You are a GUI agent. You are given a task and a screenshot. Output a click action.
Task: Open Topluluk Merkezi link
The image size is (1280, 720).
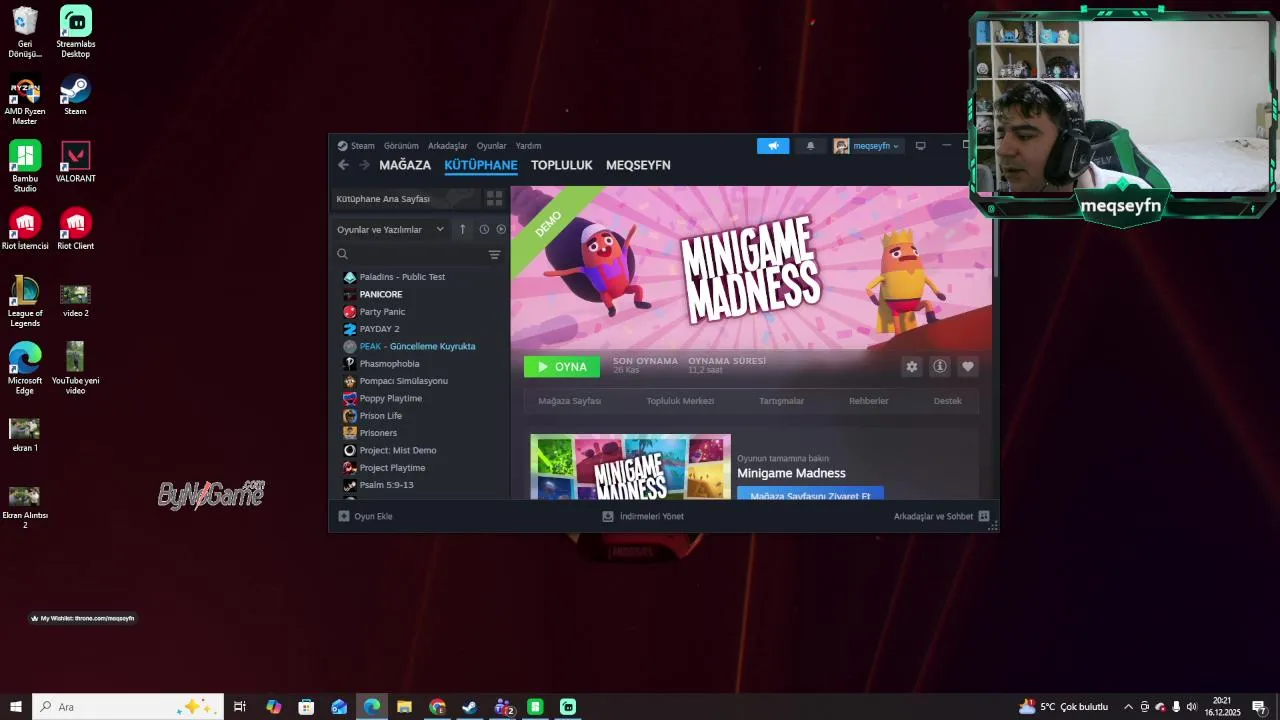coord(680,401)
